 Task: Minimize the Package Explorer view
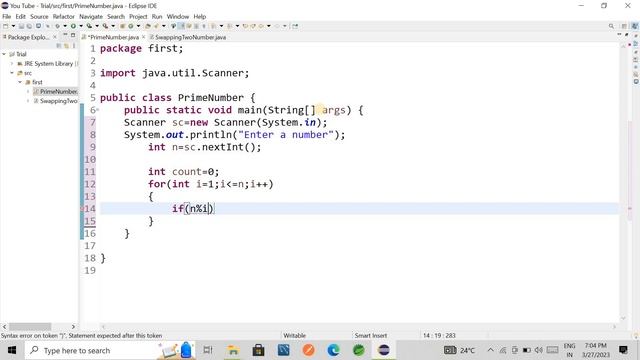(65, 35)
